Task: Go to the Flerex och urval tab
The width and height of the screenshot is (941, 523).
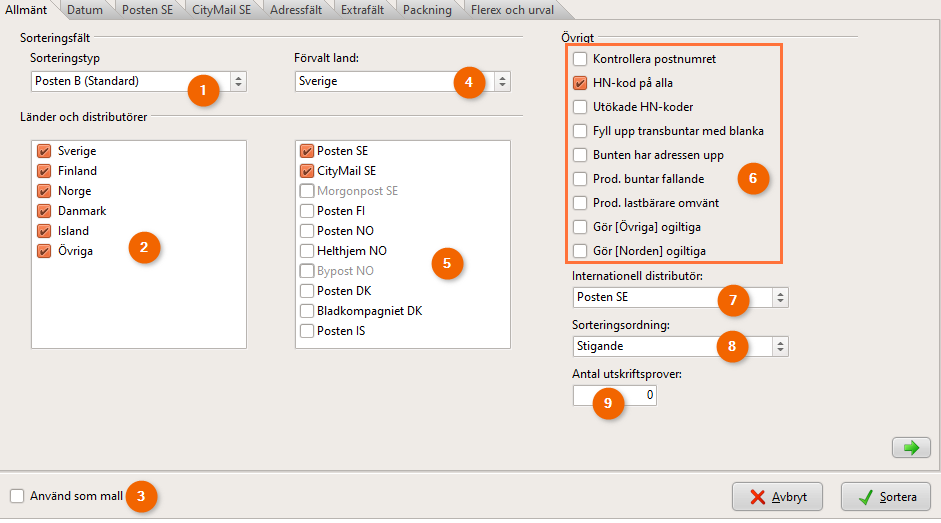Action: (x=512, y=10)
